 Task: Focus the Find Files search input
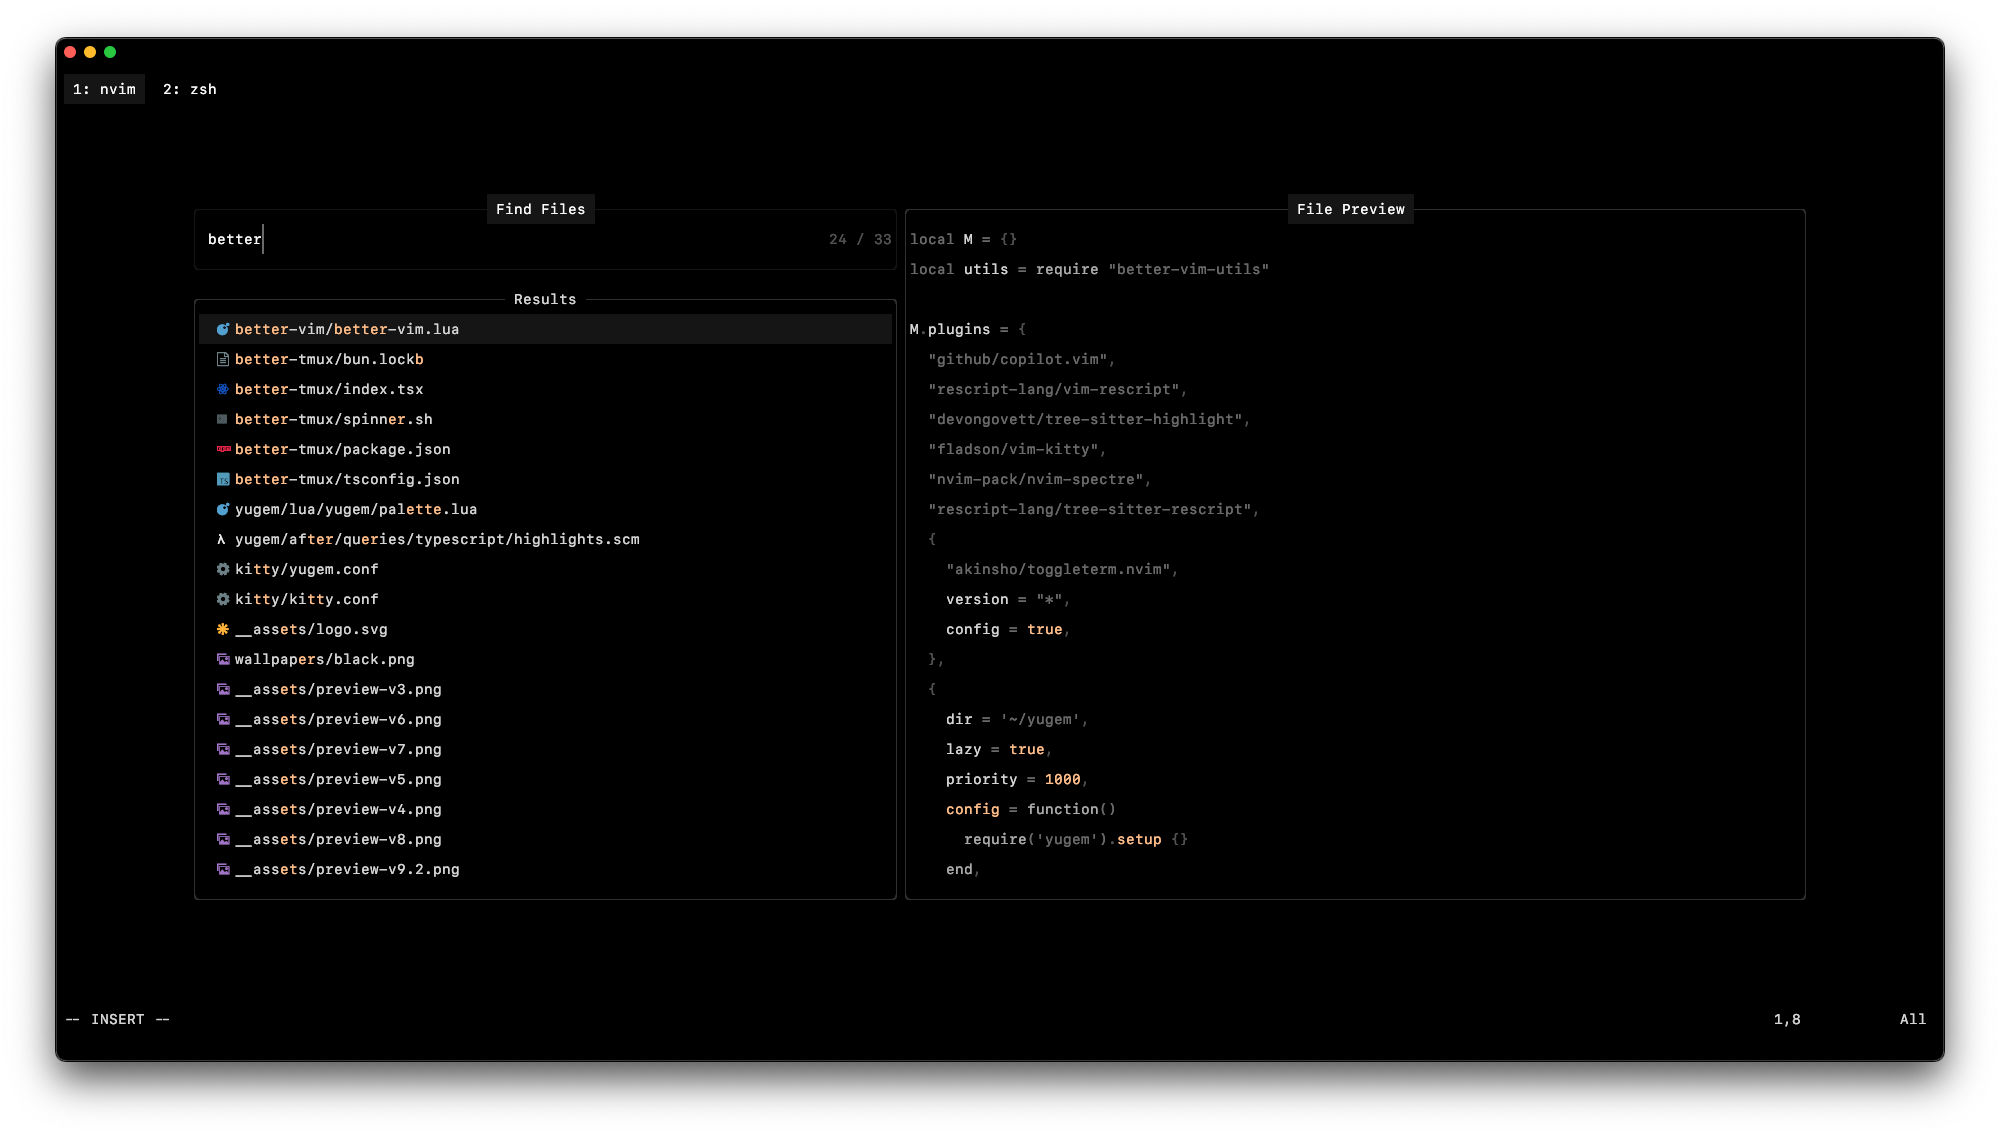point(545,239)
